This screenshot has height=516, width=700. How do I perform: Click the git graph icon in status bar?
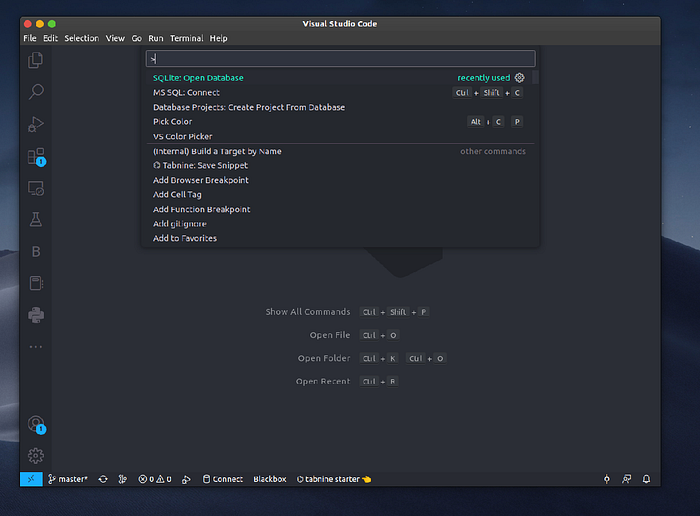(x=123, y=479)
